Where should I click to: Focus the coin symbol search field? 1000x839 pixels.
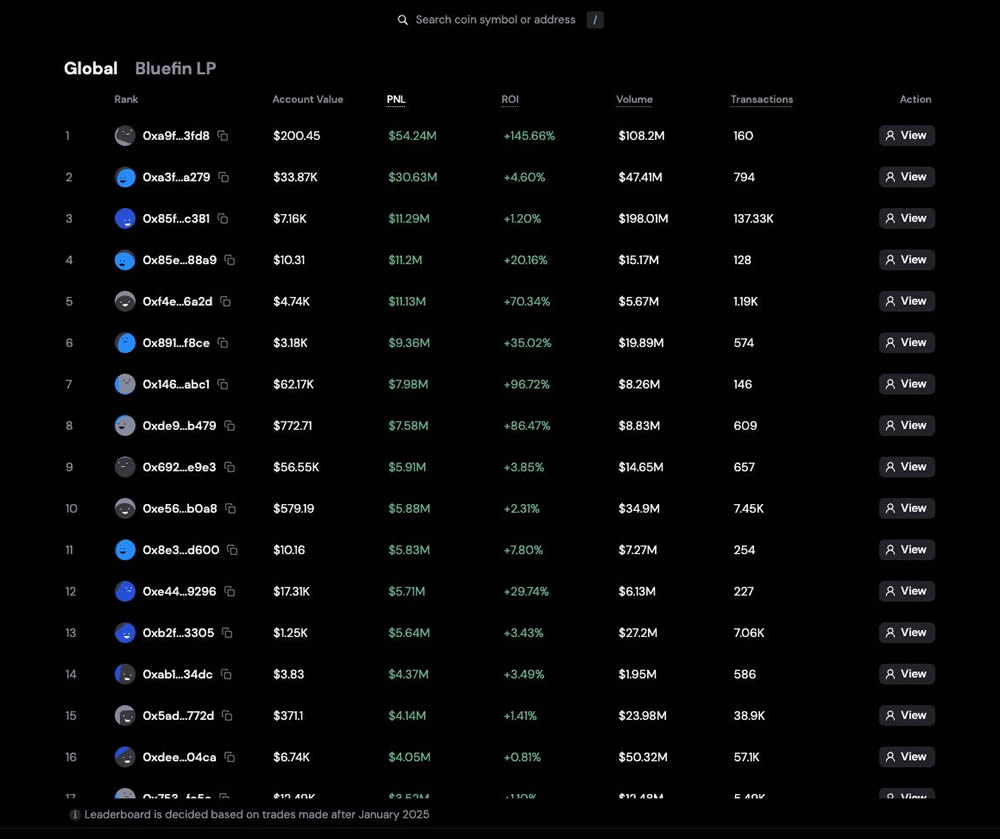495,20
